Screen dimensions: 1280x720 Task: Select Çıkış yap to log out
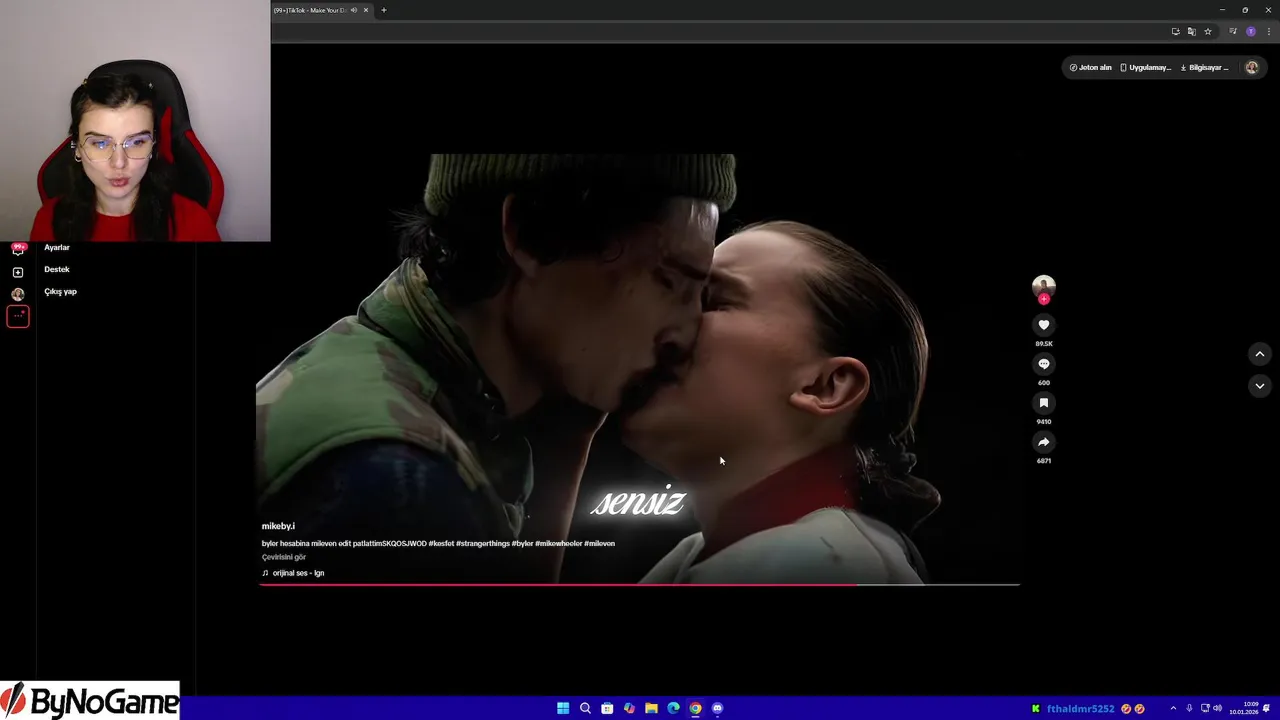coord(60,292)
